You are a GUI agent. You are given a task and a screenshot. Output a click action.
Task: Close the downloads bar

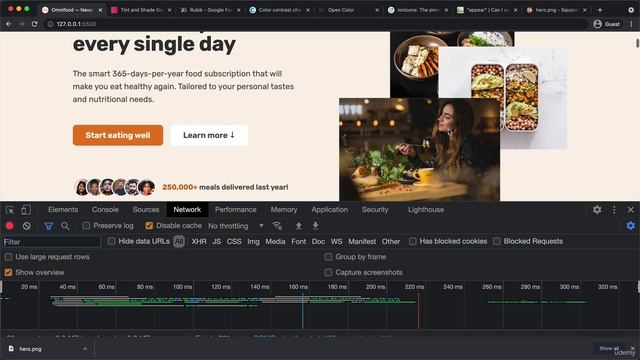tap(633, 348)
